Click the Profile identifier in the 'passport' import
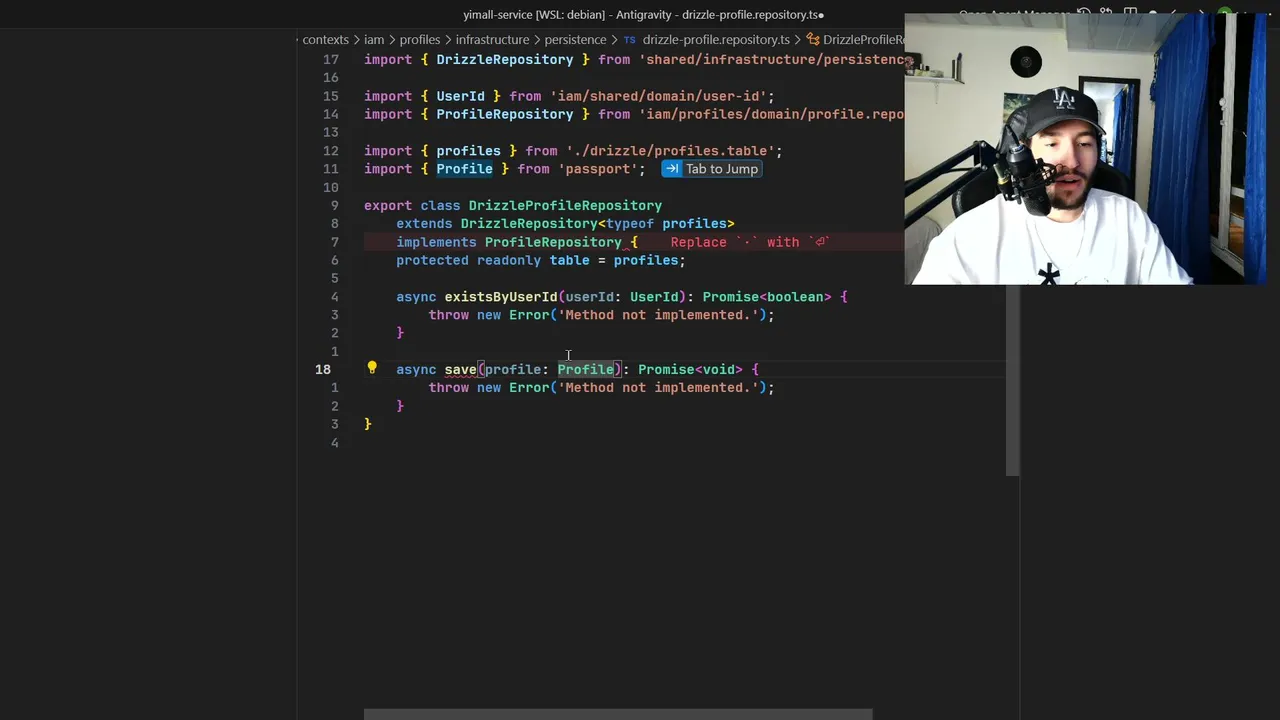 point(464,169)
